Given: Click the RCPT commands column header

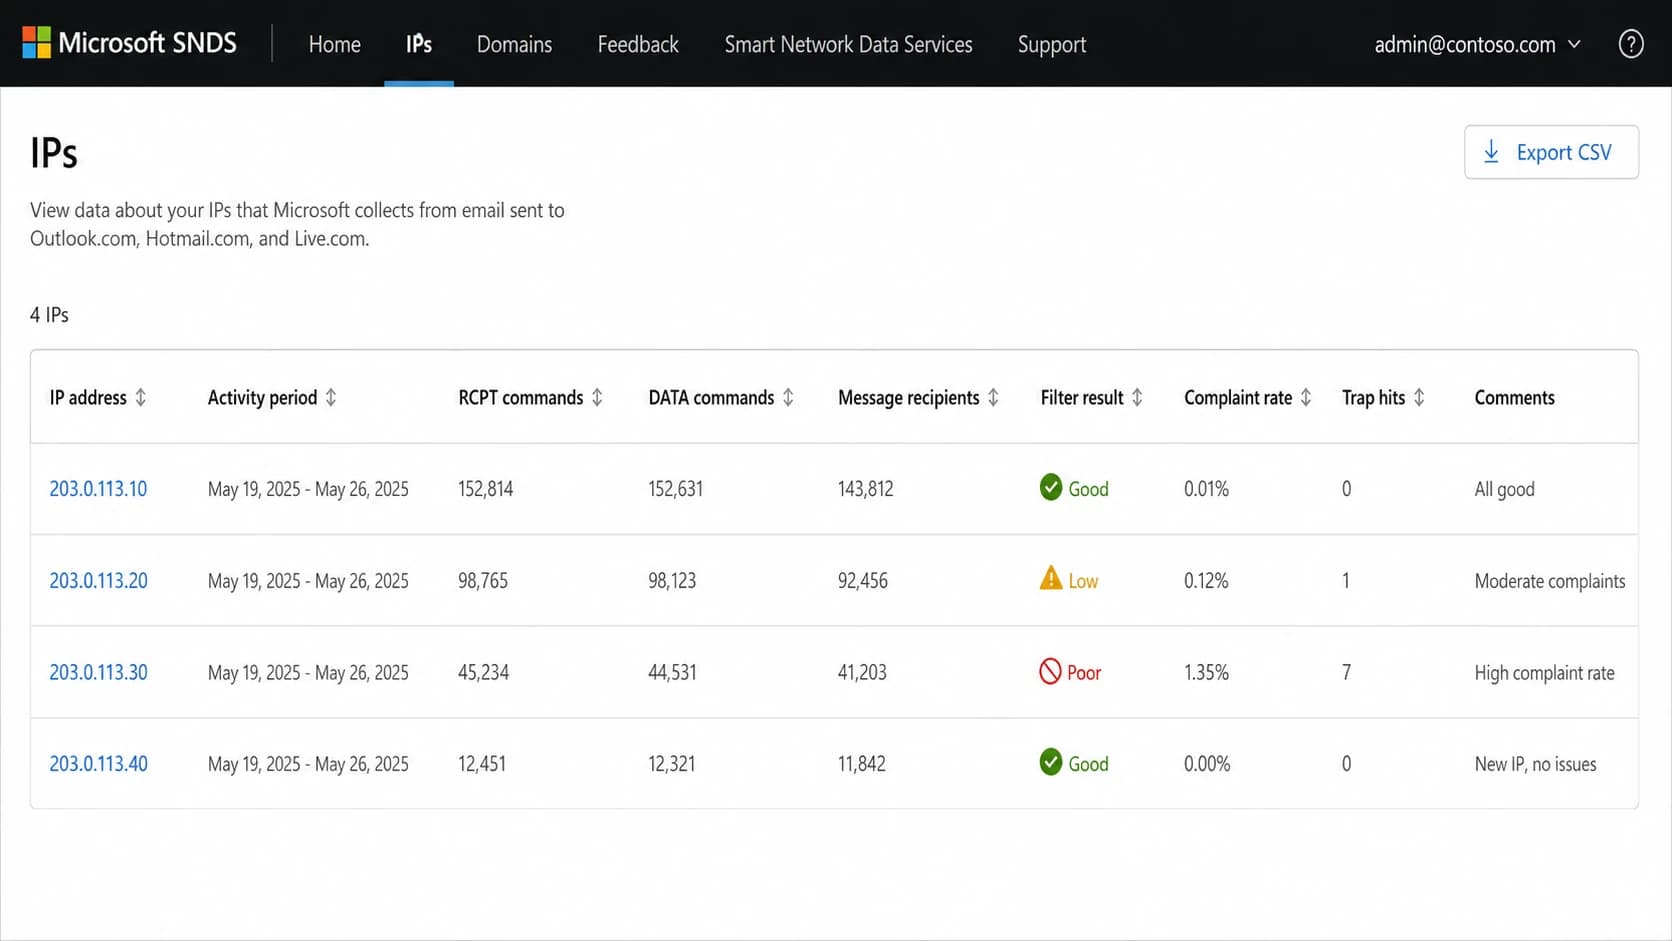Looking at the screenshot, I should pos(520,397).
